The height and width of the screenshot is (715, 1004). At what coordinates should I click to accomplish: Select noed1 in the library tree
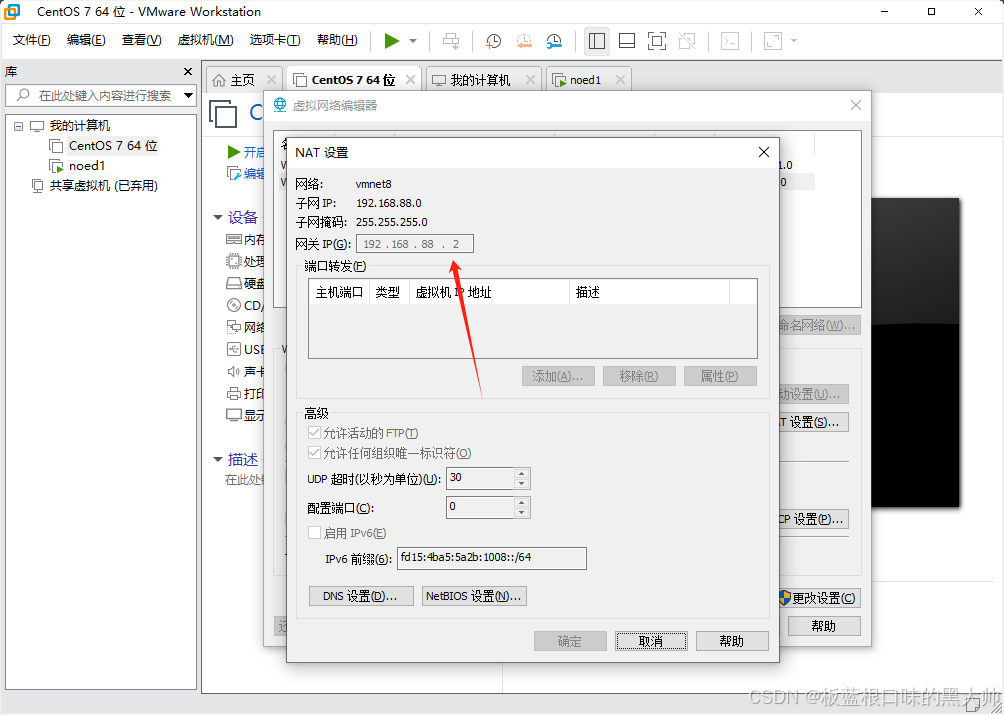click(87, 166)
